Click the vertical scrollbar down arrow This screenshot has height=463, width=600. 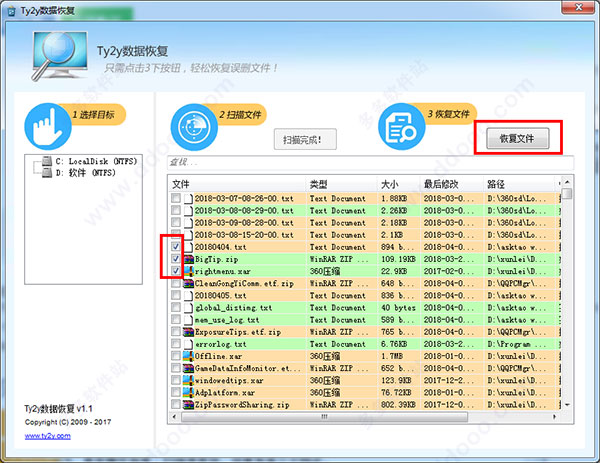pos(567,405)
